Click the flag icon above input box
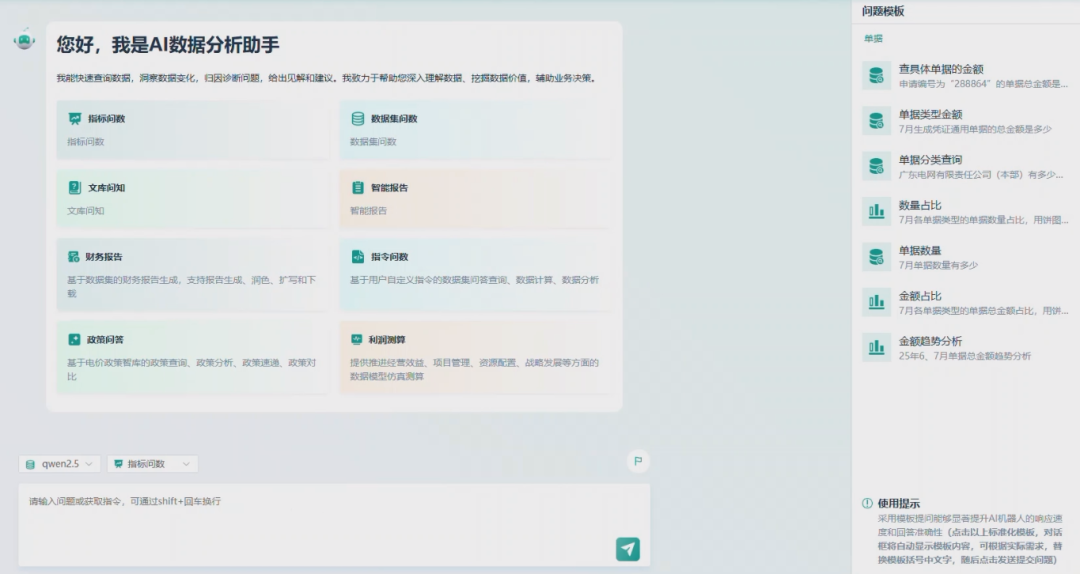 tap(638, 461)
